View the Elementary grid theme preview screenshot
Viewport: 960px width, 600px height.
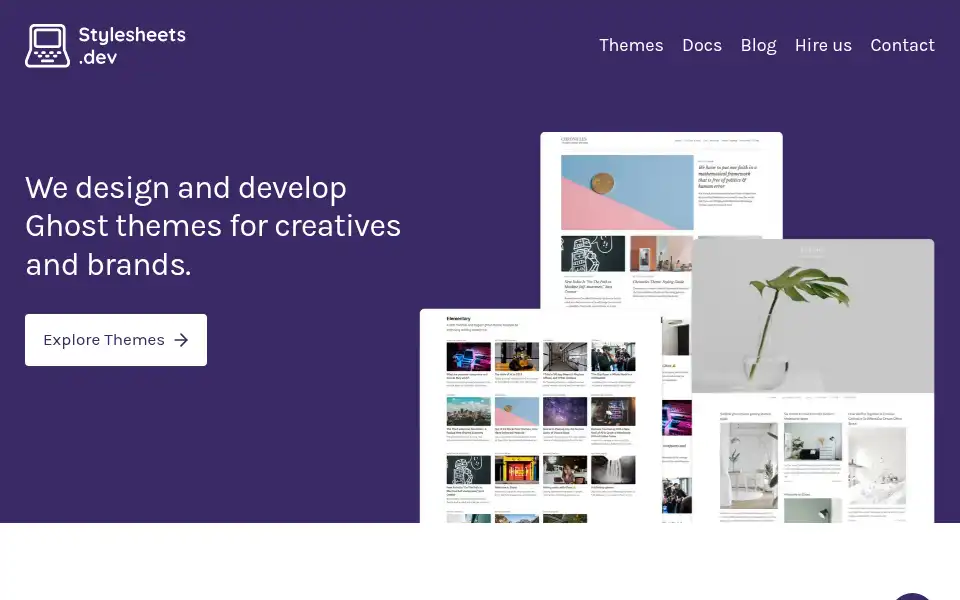tap(541, 416)
